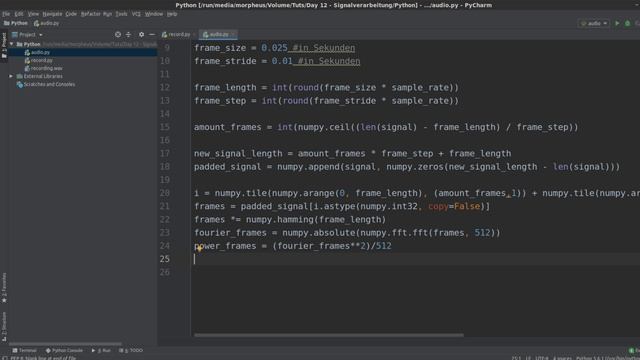
Task: Click the intention light bulb on line 24
Action: (199, 248)
